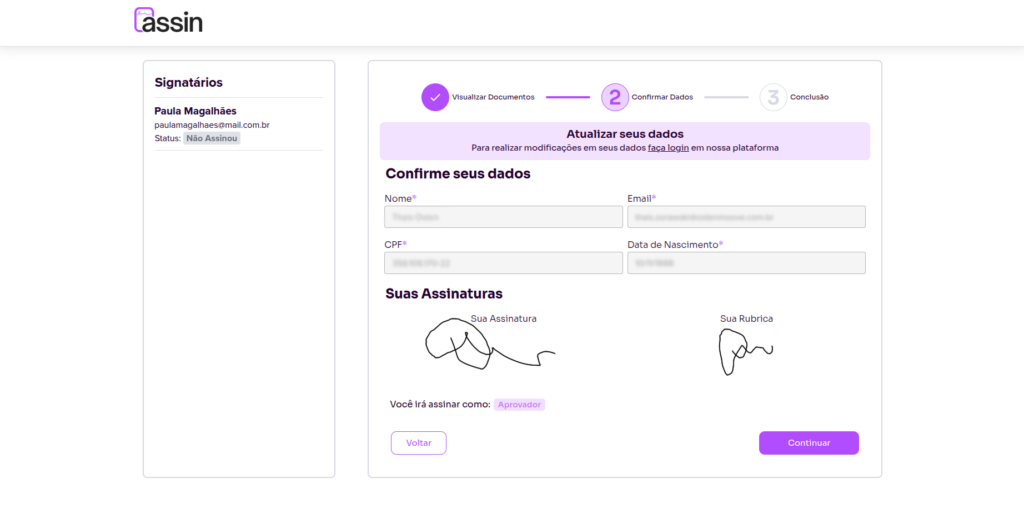Focus the Nome input field
Viewport: 1024px width, 508px height.
(503, 217)
